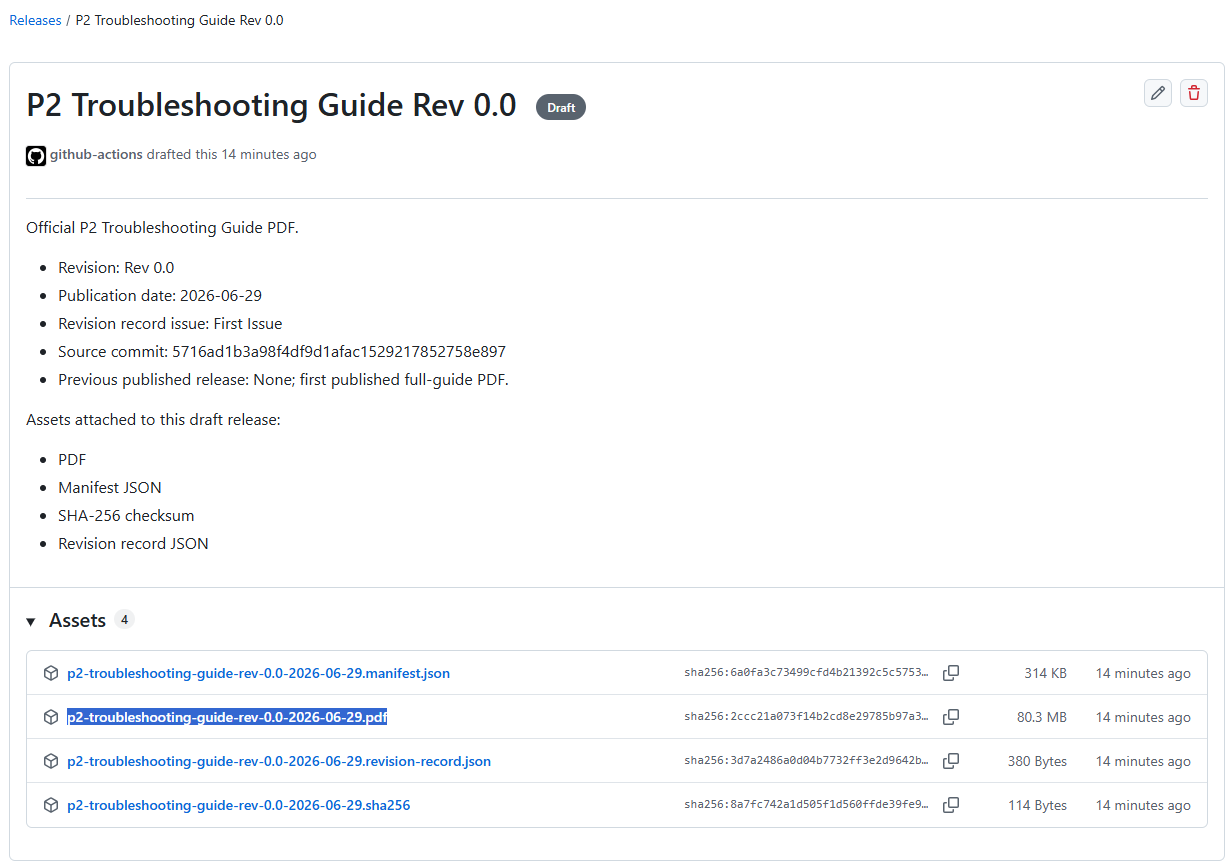Screen dimensions: 1229x863
Task: Collapse the Assets section triangle
Action: pyautogui.click(x=31, y=622)
